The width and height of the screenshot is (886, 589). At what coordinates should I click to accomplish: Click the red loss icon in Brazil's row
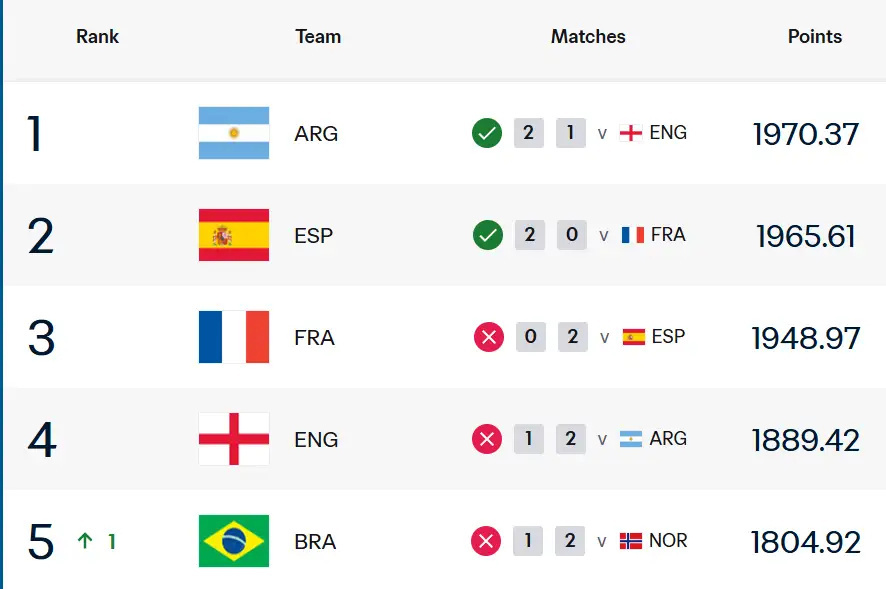486,541
